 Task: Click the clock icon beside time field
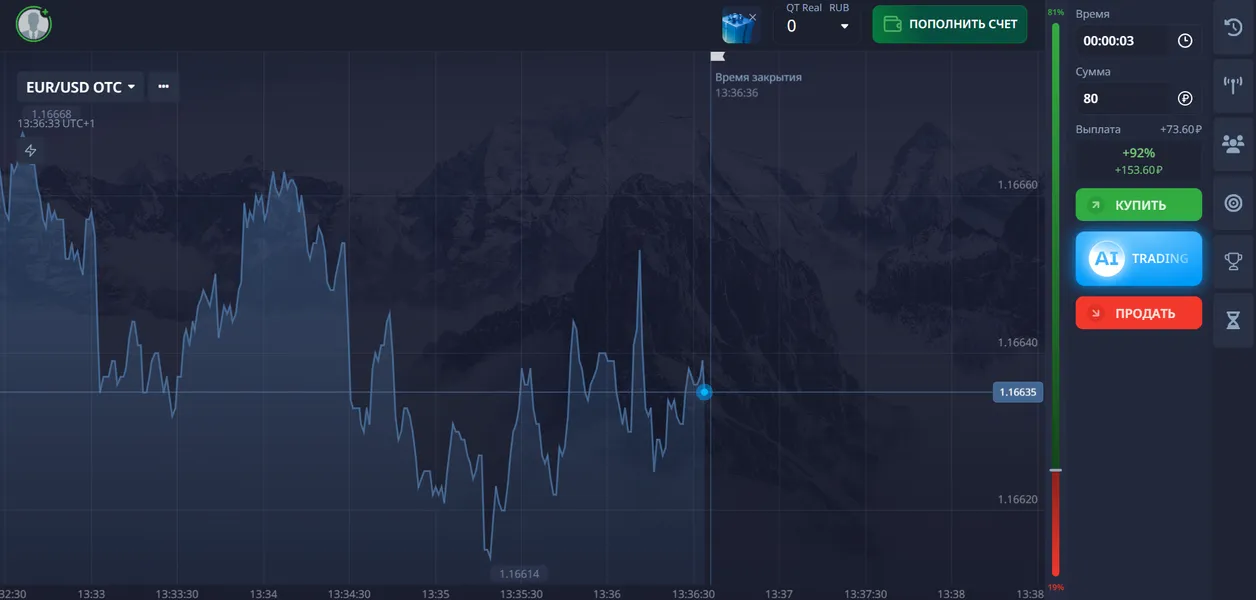(x=1185, y=41)
